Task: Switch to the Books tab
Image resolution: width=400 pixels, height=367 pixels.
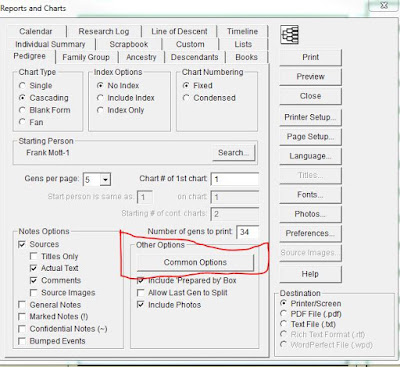Action: (x=246, y=57)
